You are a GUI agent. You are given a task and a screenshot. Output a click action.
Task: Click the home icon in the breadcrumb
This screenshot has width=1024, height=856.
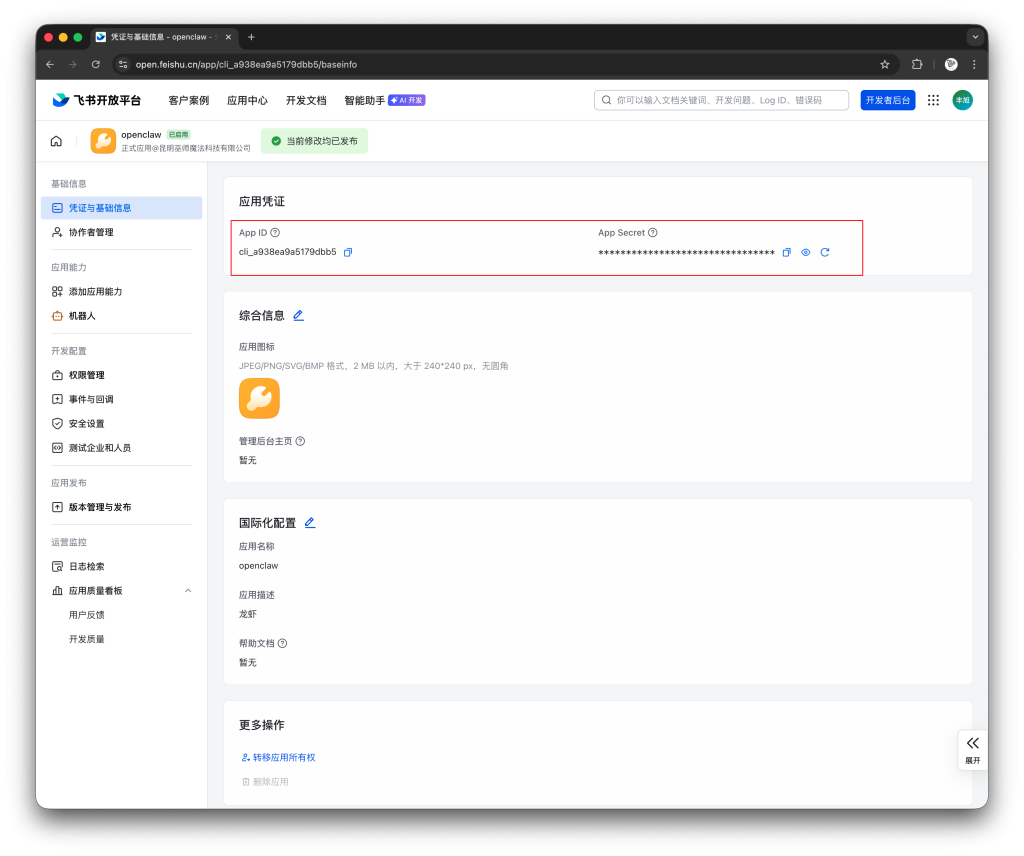57,140
